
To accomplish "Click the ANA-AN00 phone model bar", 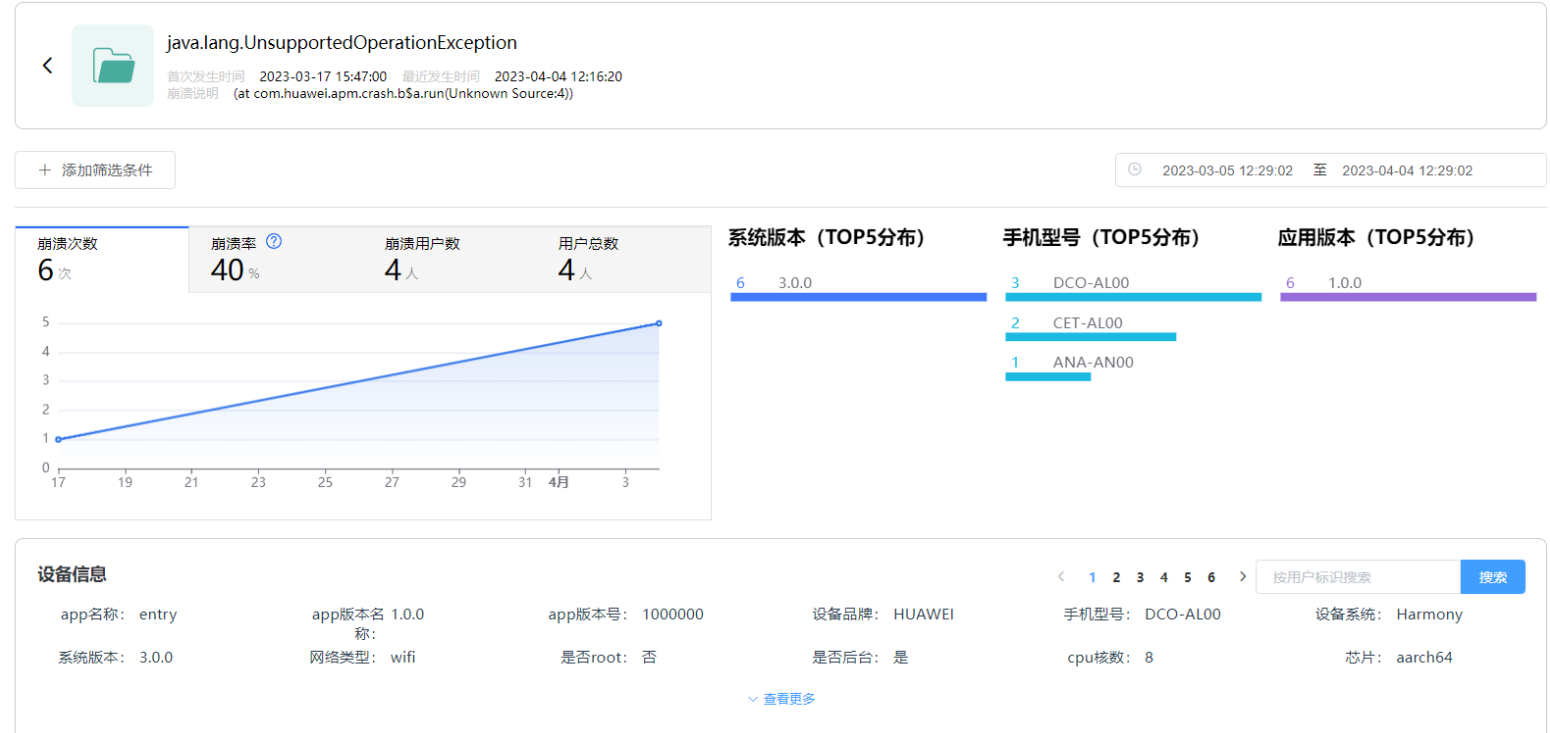I will [1047, 377].
